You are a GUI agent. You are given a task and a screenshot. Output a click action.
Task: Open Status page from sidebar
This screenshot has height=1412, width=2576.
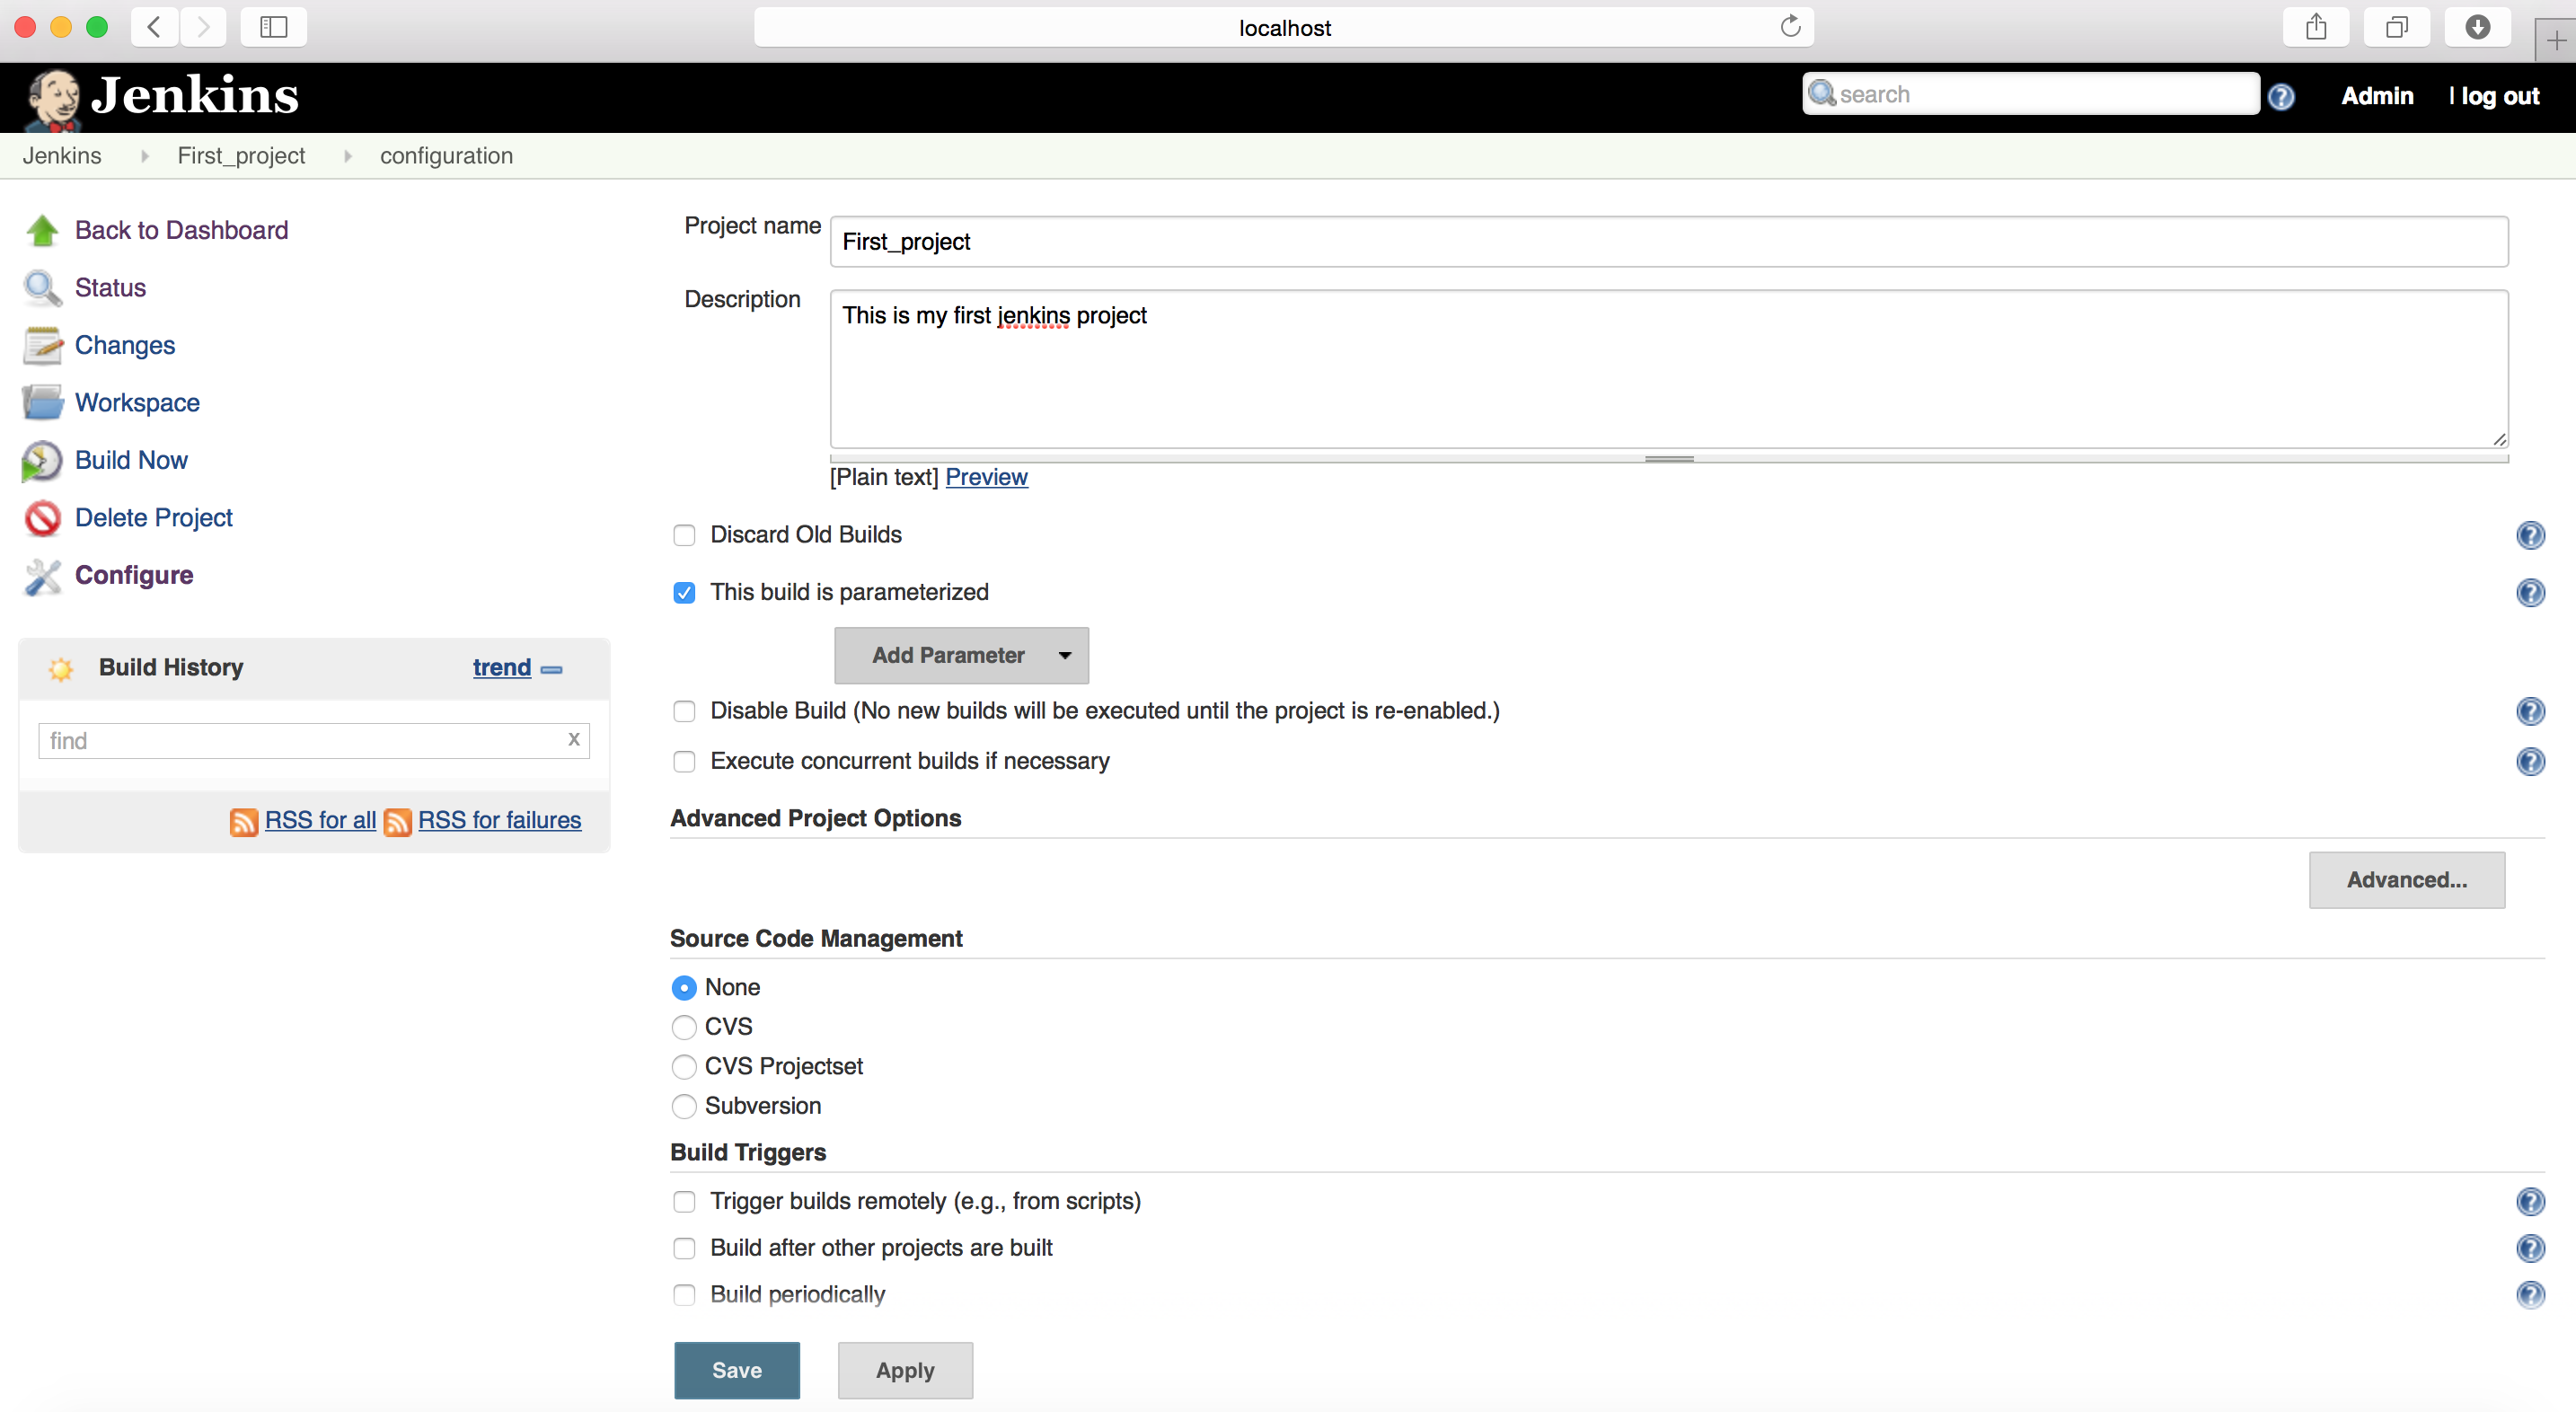pos(110,288)
